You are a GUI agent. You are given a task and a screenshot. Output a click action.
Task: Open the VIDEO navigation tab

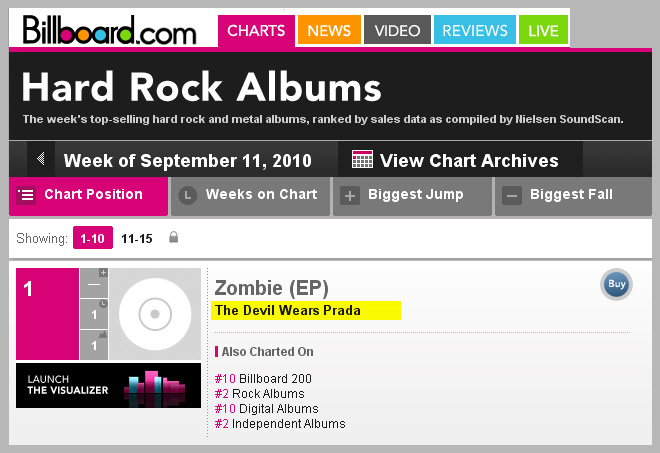point(397,30)
